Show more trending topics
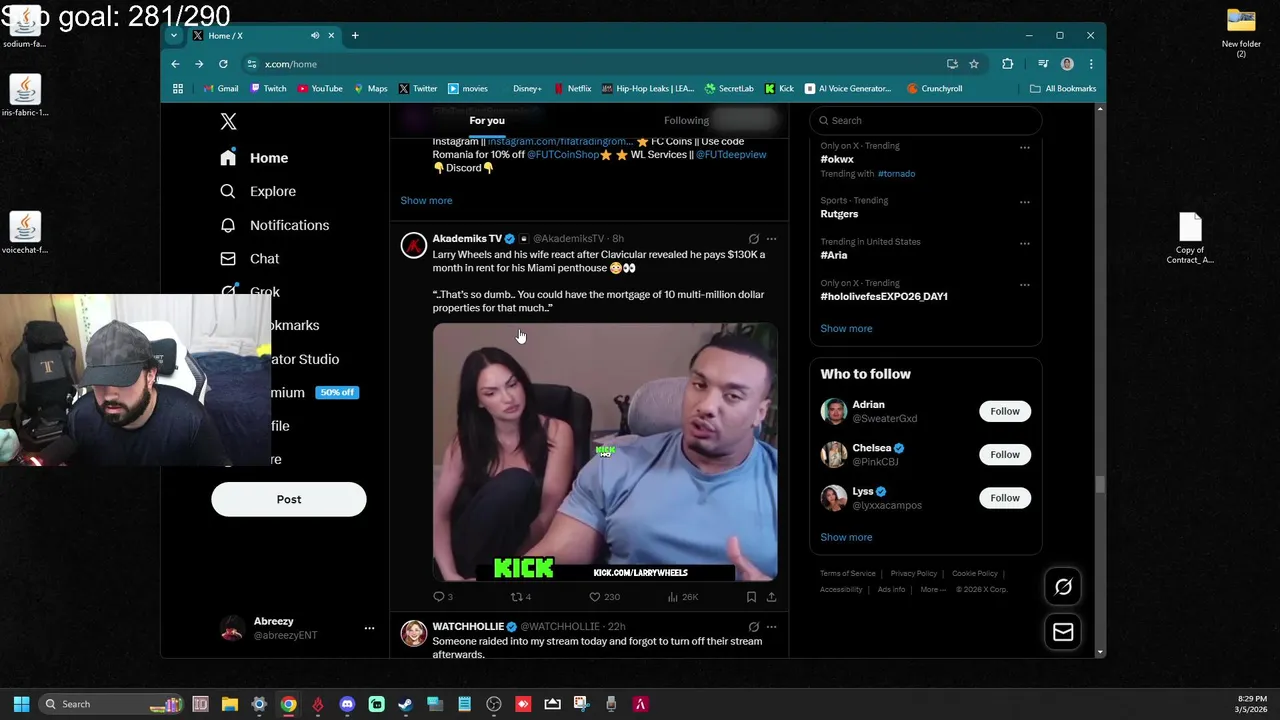The width and height of the screenshot is (1280, 720). click(846, 328)
